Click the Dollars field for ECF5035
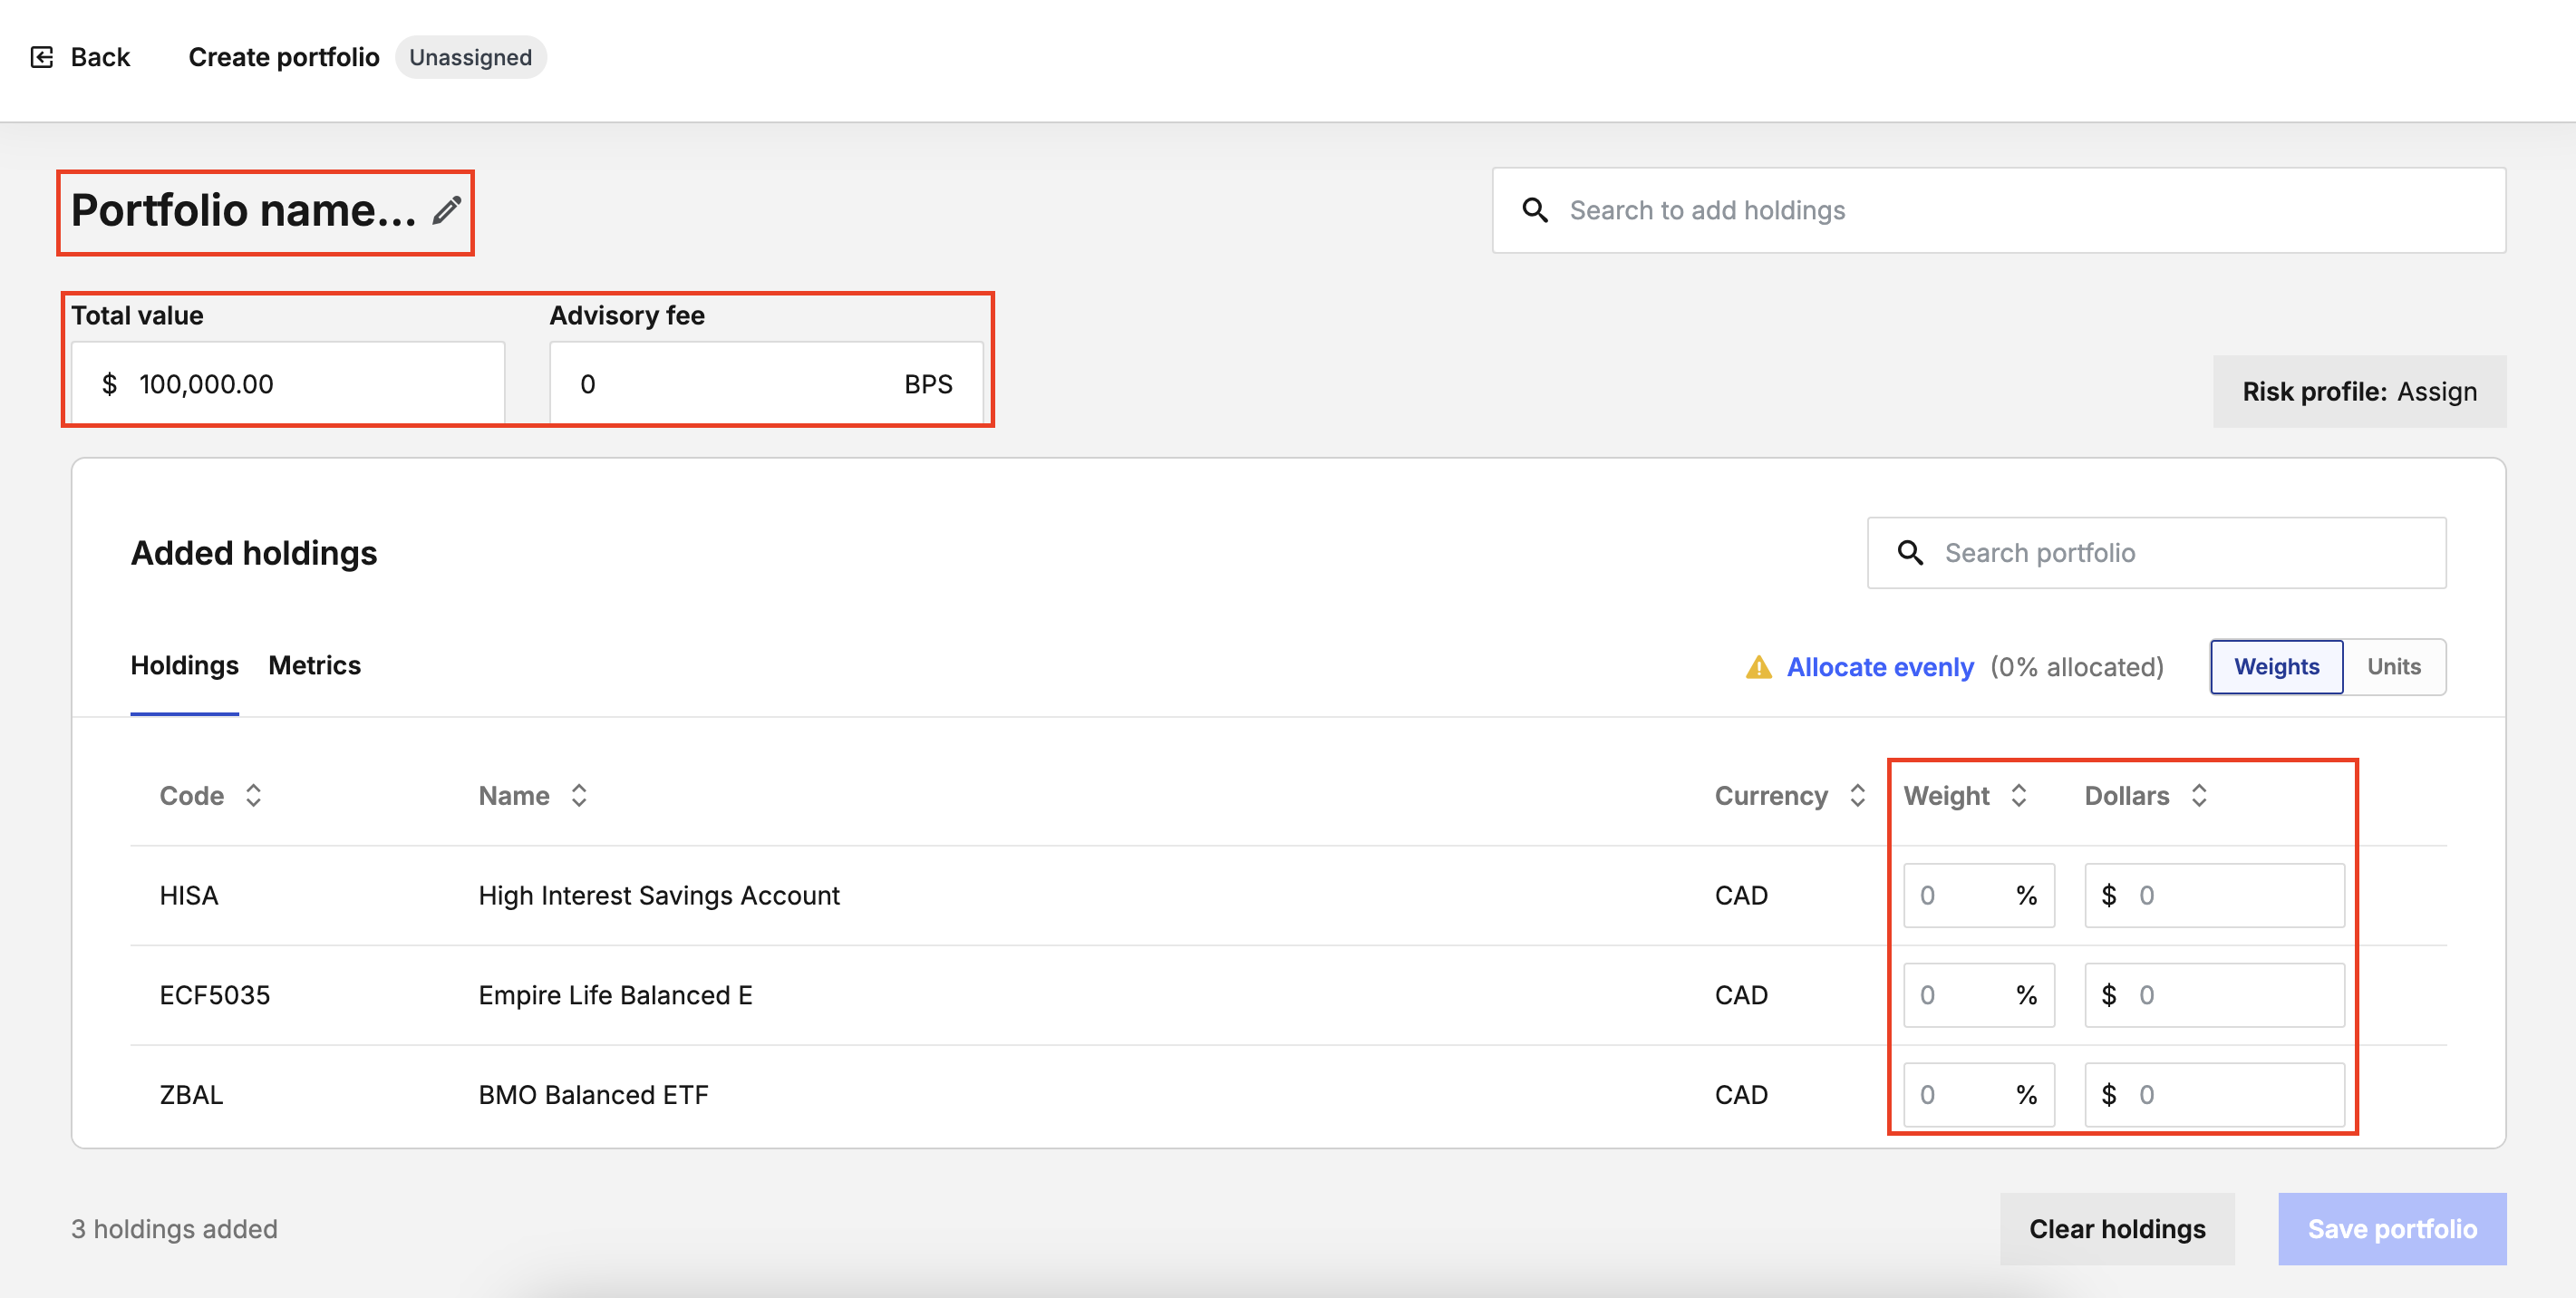The image size is (2576, 1298). (x=2214, y=996)
